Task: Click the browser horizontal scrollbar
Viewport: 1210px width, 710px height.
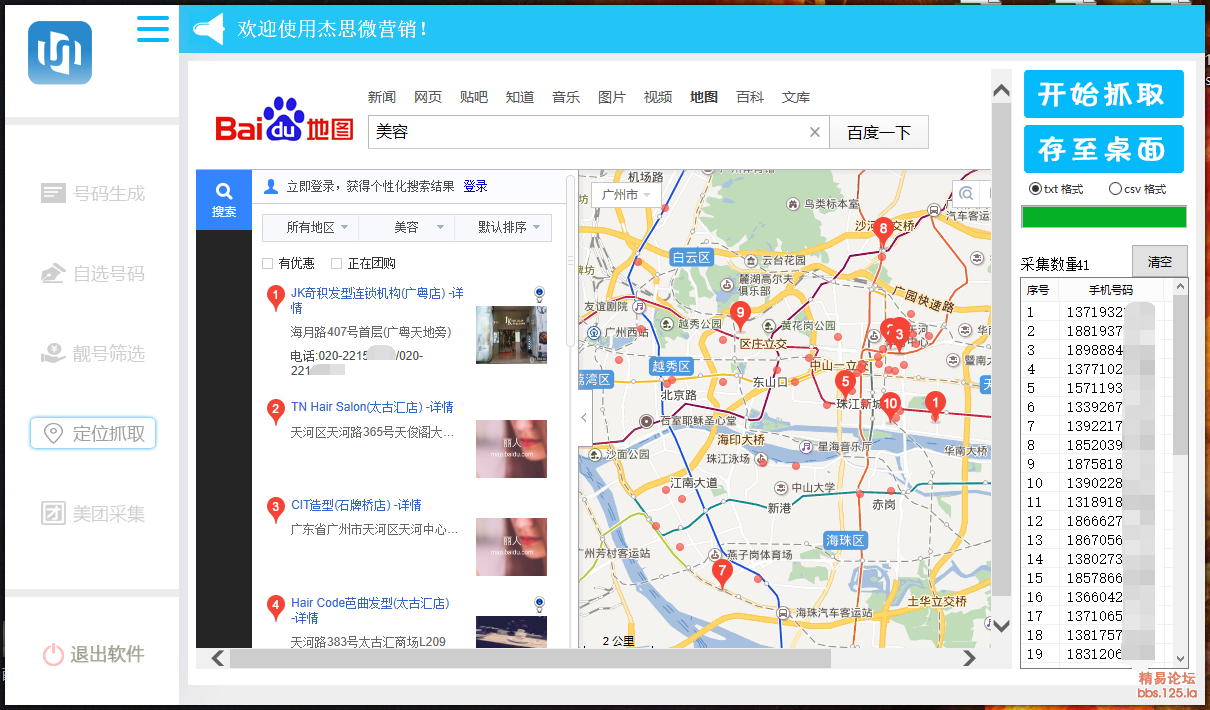Action: point(530,658)
